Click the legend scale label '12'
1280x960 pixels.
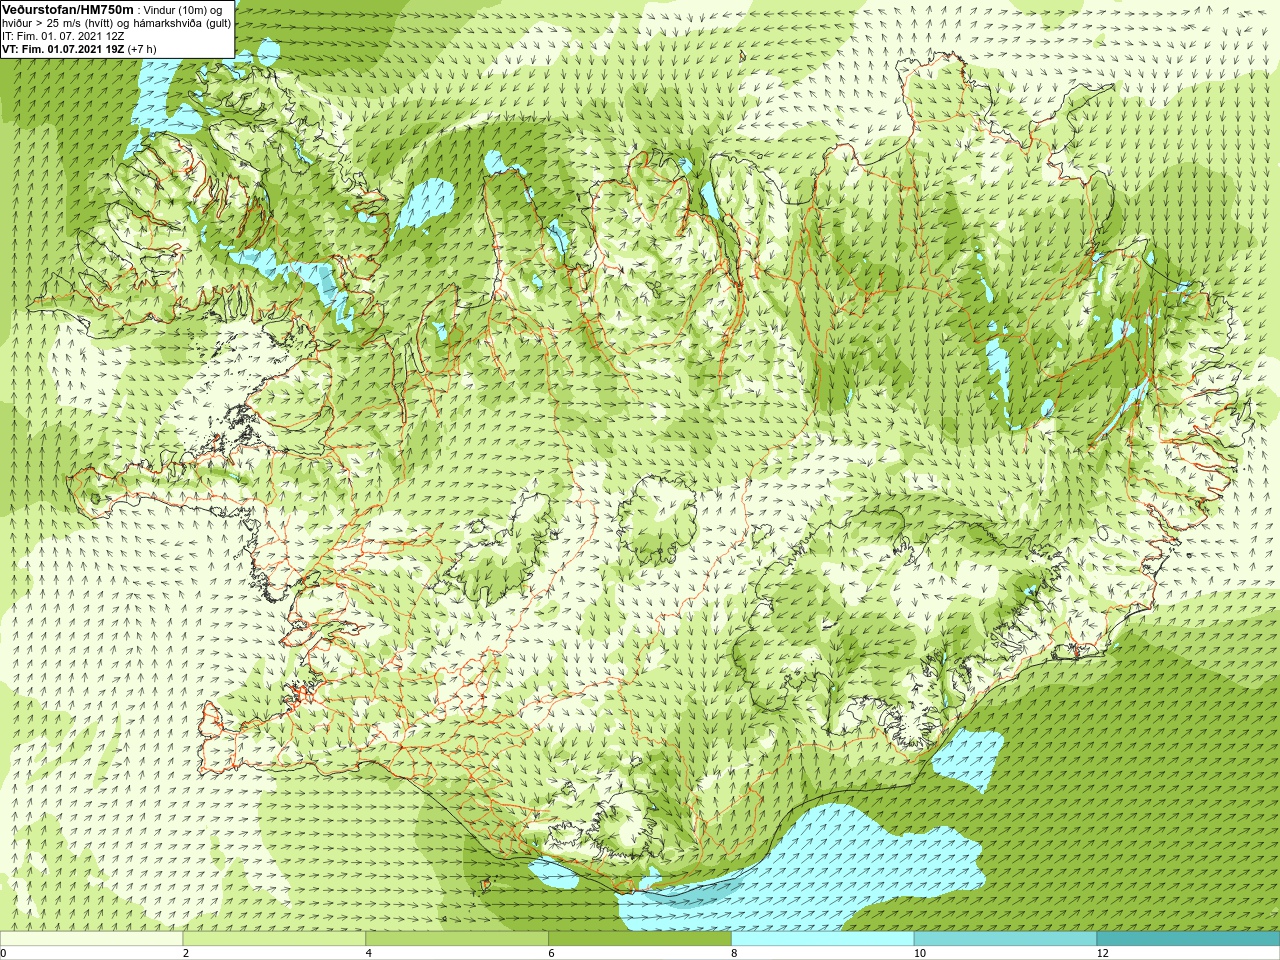[1102, 953]
